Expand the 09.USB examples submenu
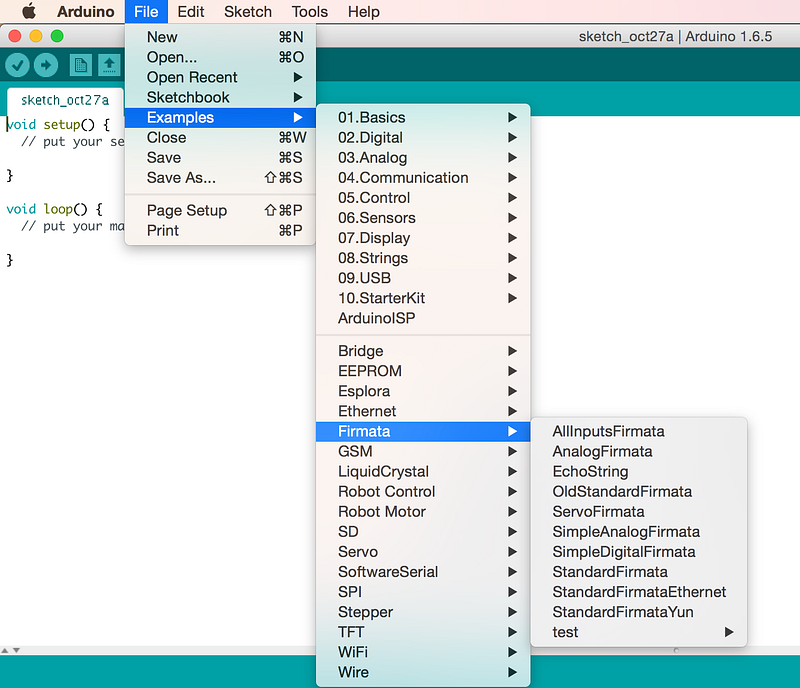The image size is (800, 688). coord(423,278)
